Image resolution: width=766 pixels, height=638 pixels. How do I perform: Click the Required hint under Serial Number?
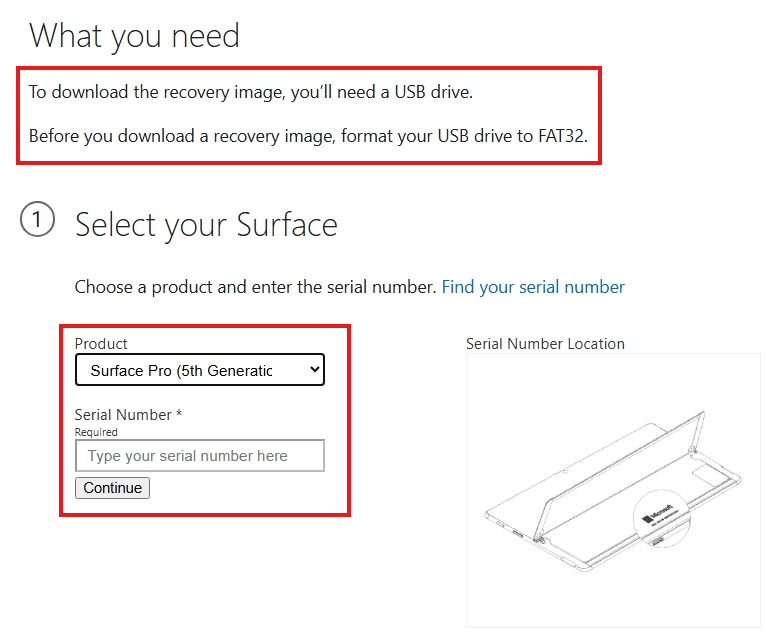click(96, 432)
